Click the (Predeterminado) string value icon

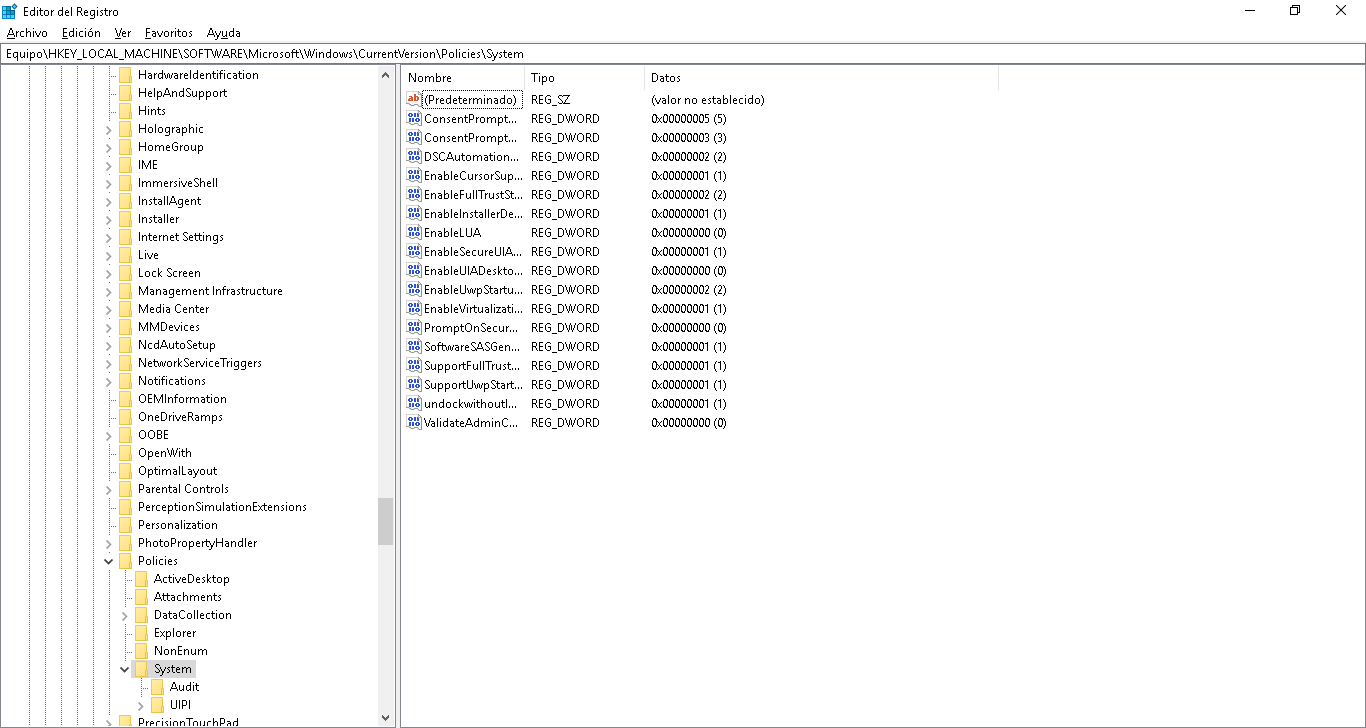[x=414, y=100]
